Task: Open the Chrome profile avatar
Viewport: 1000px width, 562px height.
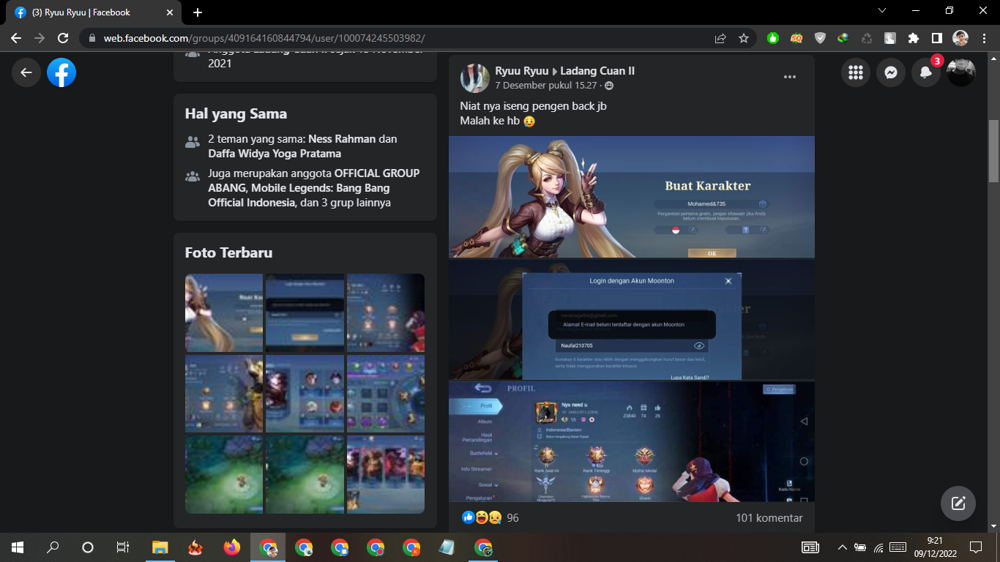Action: point(960,38)
